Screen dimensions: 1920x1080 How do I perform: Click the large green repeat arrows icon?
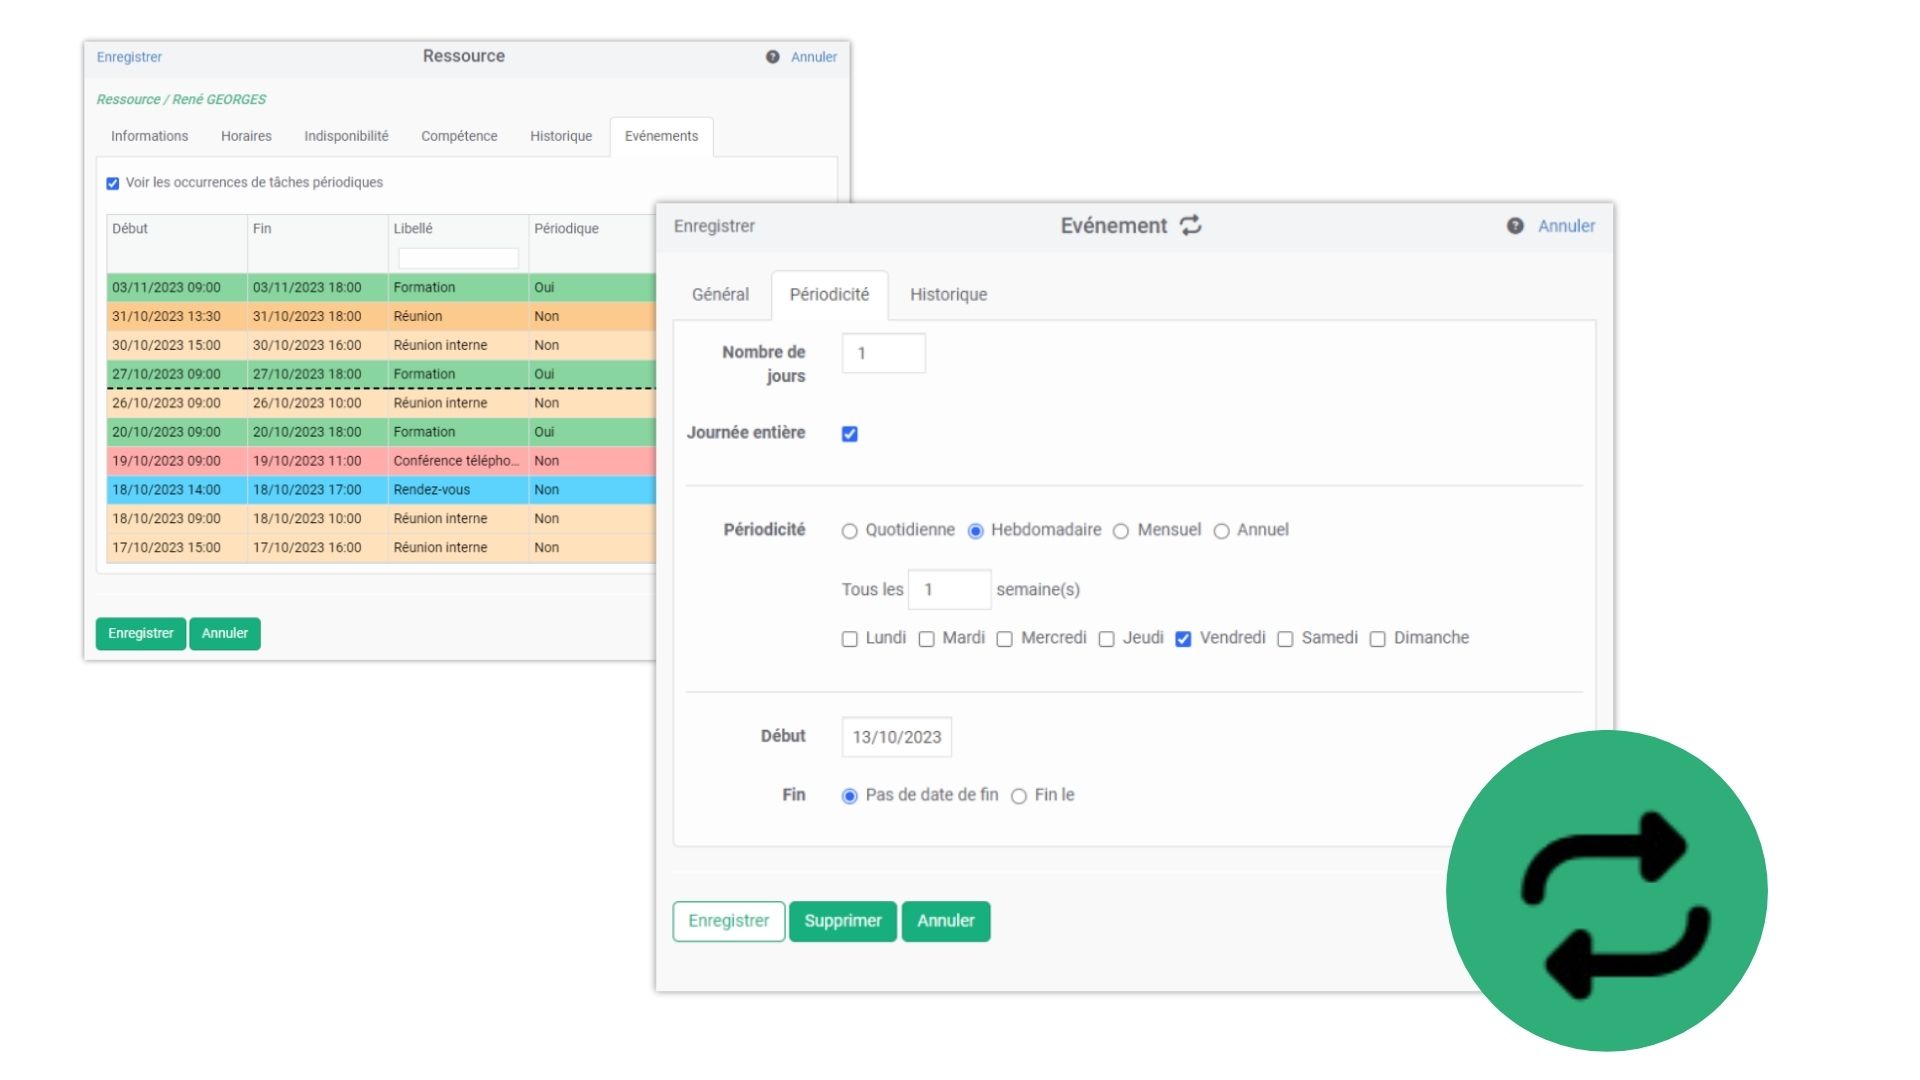point(1607,891)
